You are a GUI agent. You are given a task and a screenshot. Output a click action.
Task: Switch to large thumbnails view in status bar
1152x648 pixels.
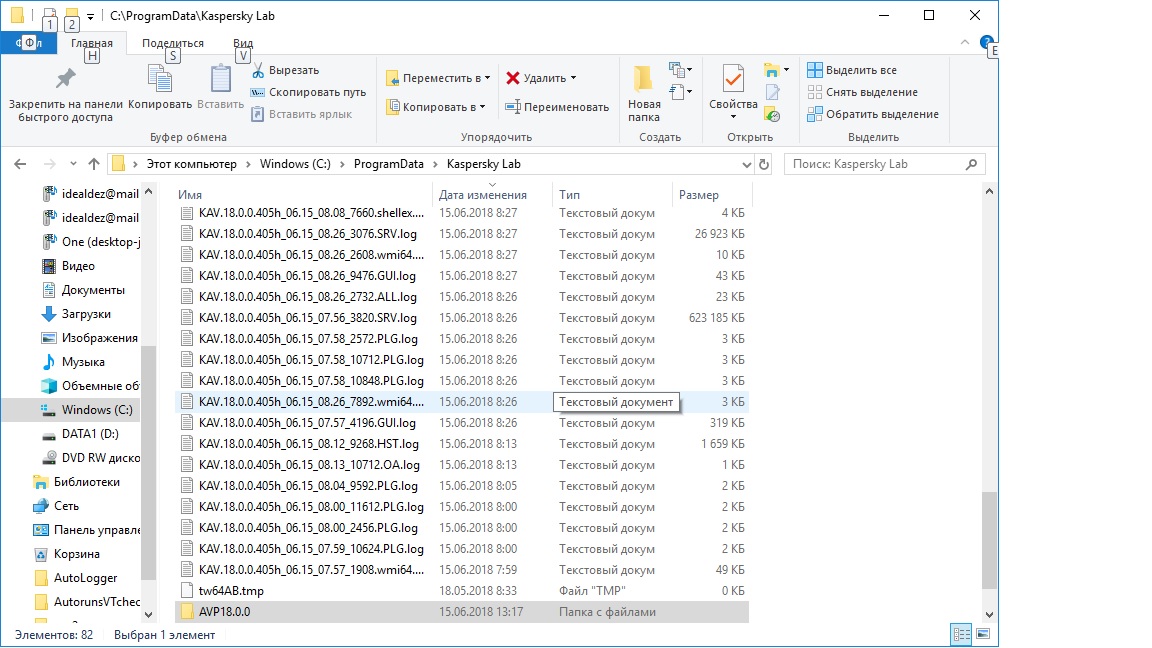tap(984, 634)
